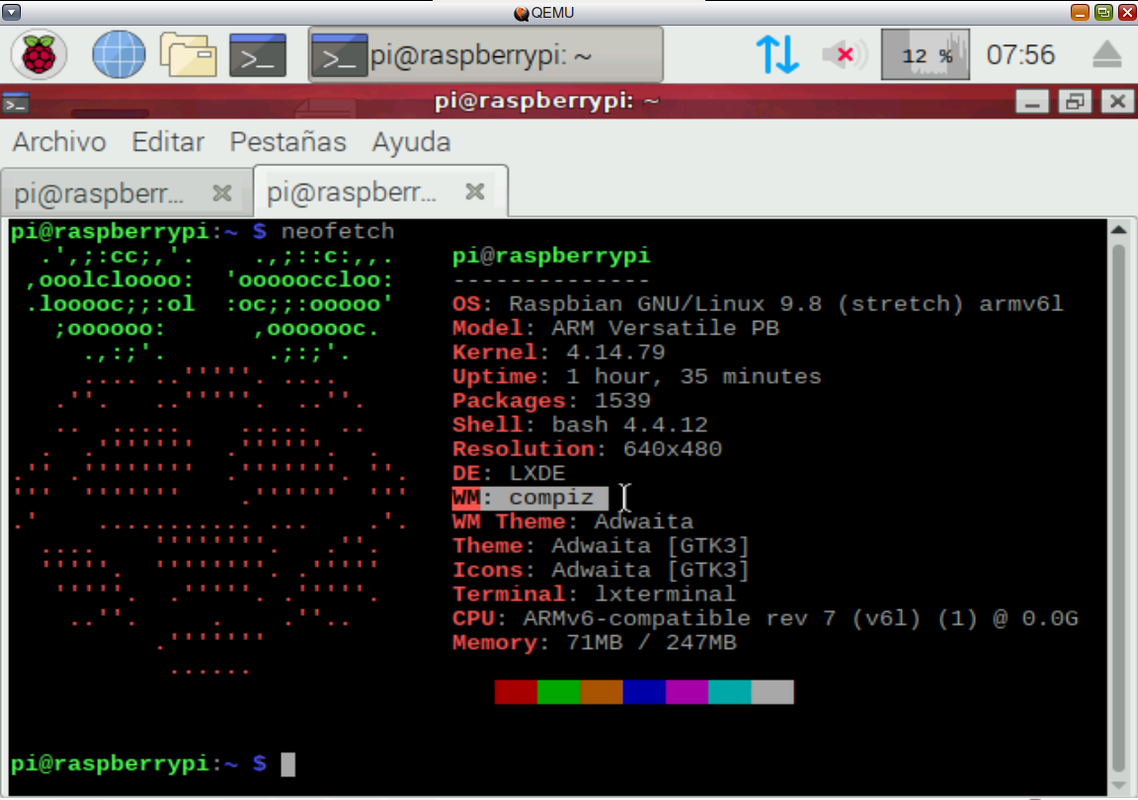Switch to the first pi@raspberr... tab

click(127, 193)
